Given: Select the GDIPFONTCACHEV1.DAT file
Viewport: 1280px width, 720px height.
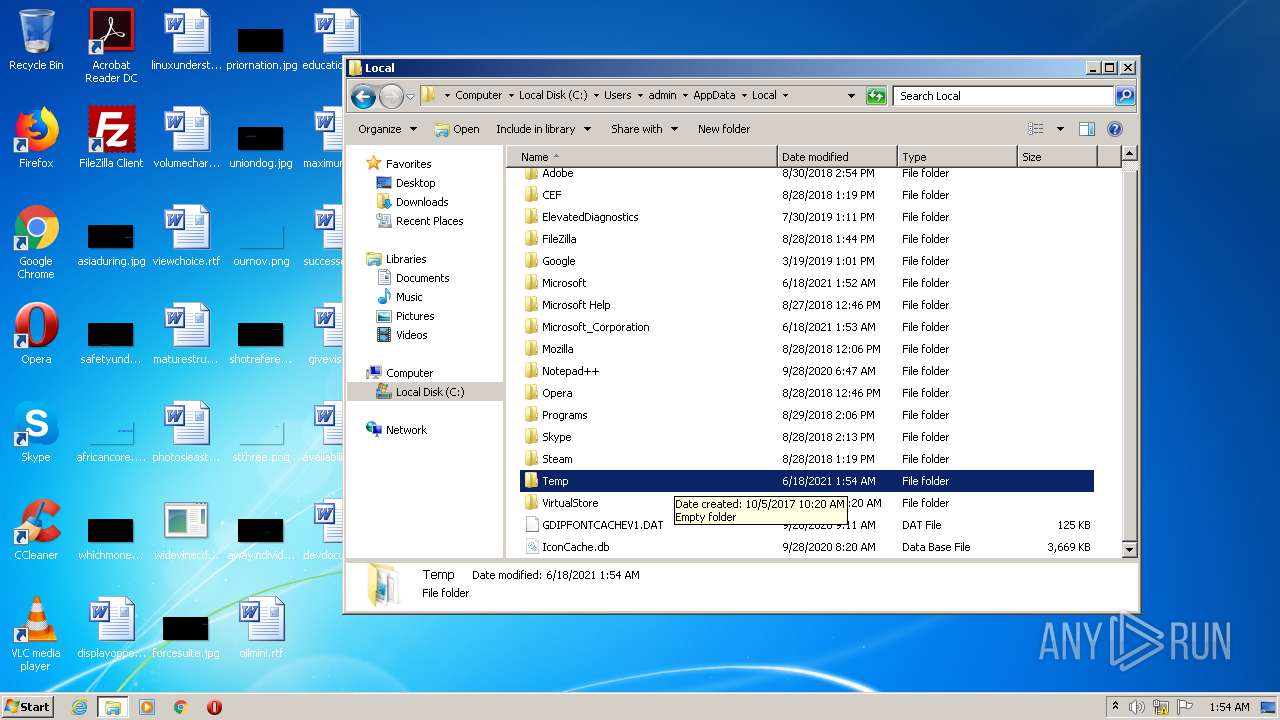Looking at the screenshot, I should pyautogui.click(x=807, y=525).
